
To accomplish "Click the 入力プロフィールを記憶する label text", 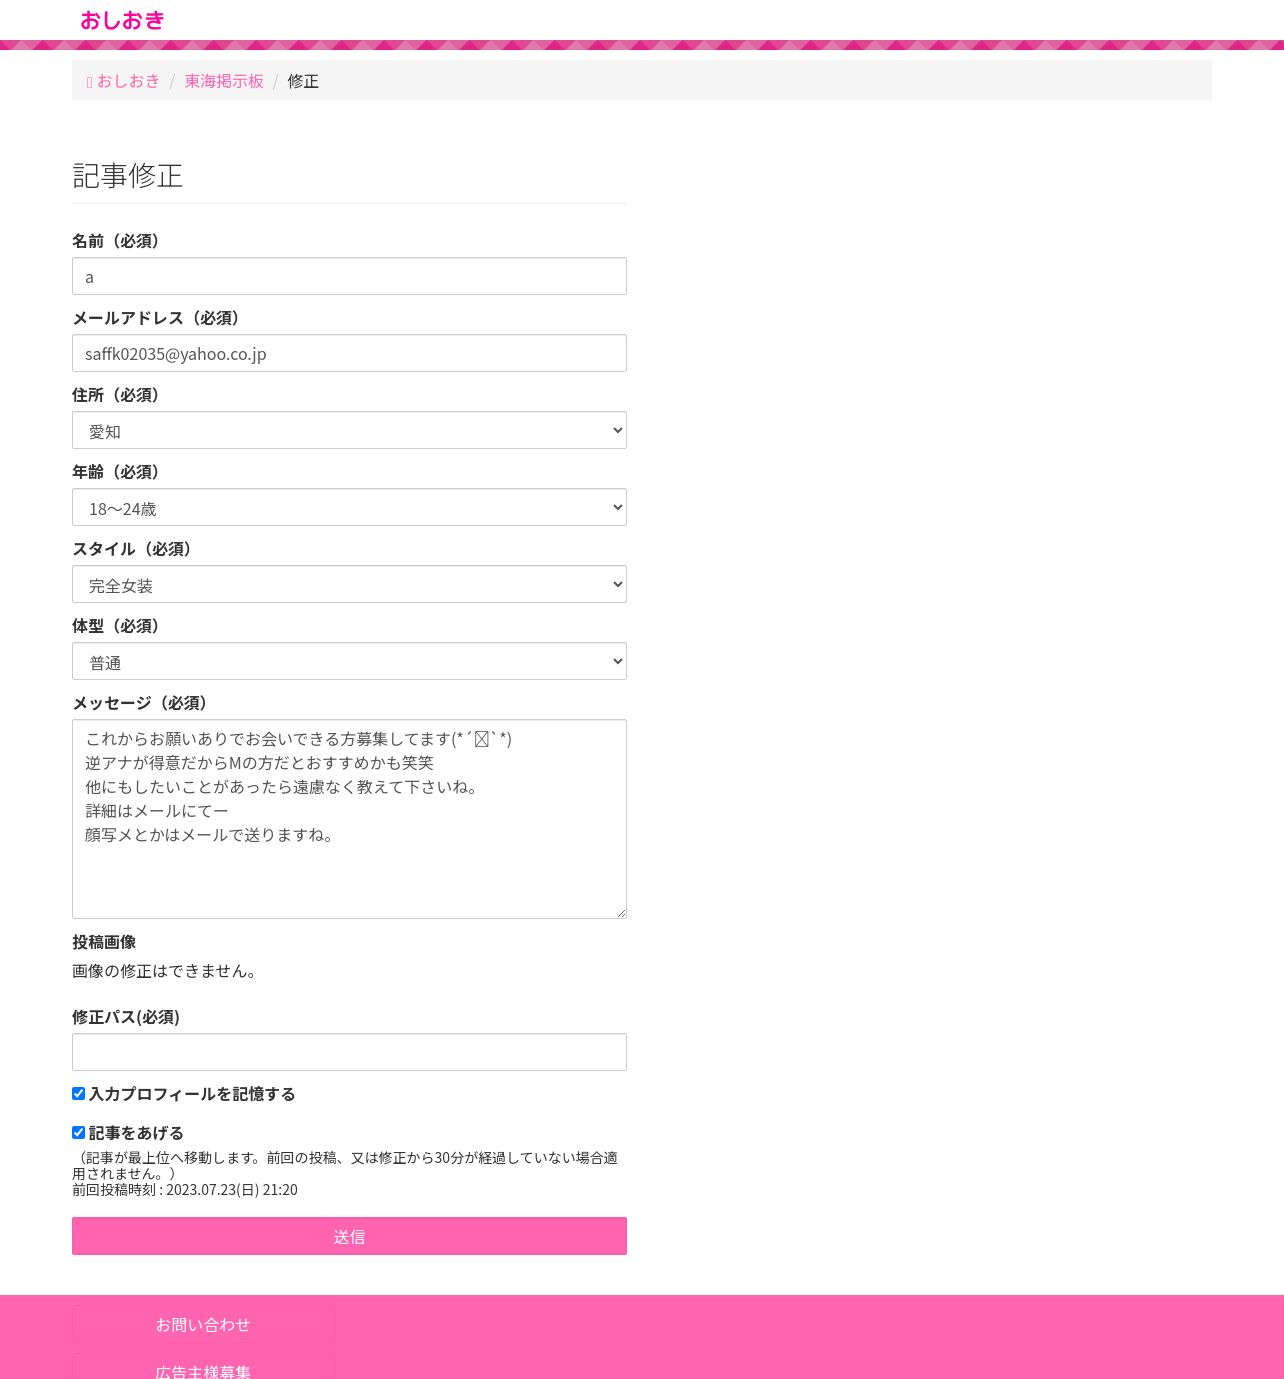I will [192, 1094].
